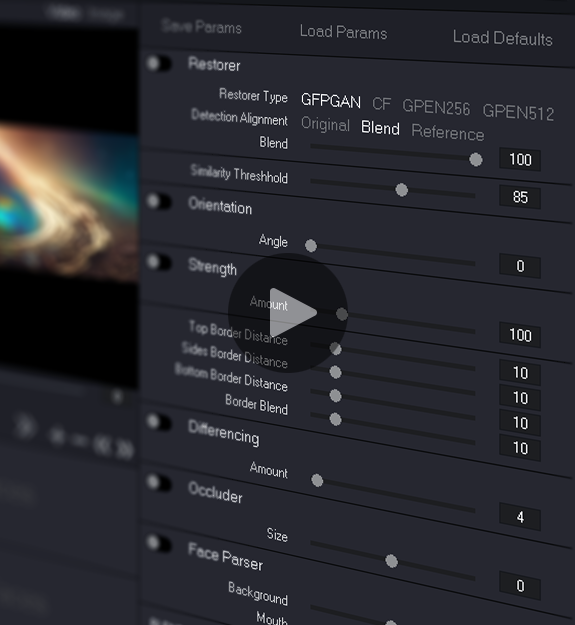The width and height of the screenshot is (575, 625).
Task: Set detection alignment to Original
Action: point(325,124)
